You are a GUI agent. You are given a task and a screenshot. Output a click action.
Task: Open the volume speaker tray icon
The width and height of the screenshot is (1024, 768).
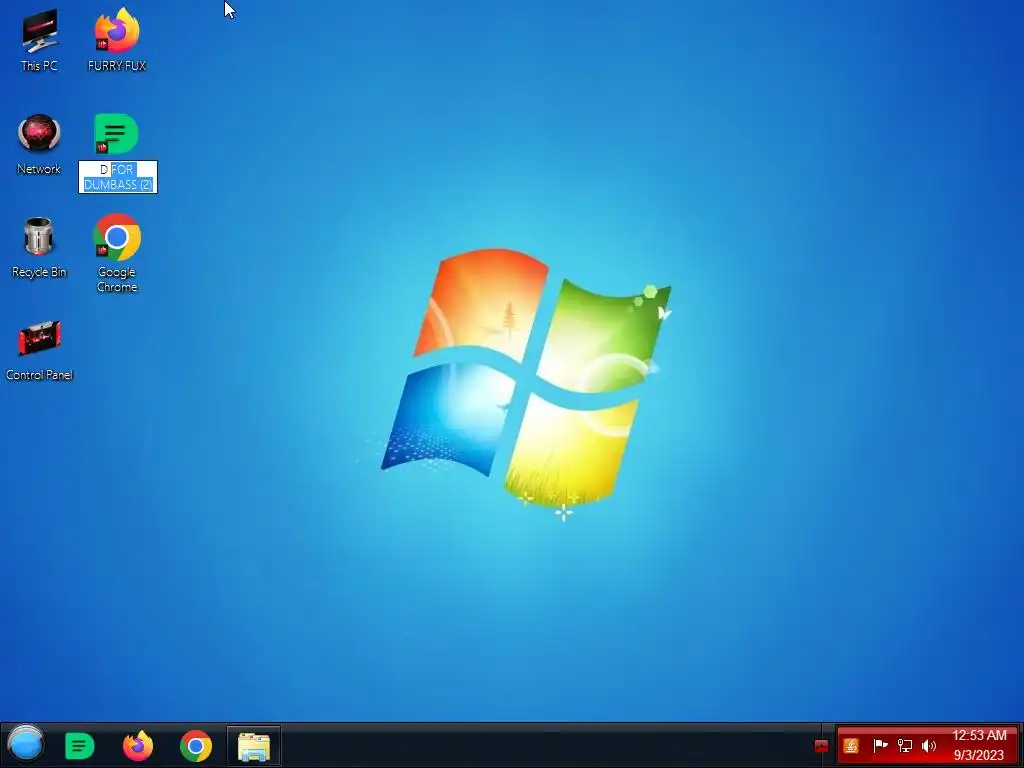coord(929,746)
